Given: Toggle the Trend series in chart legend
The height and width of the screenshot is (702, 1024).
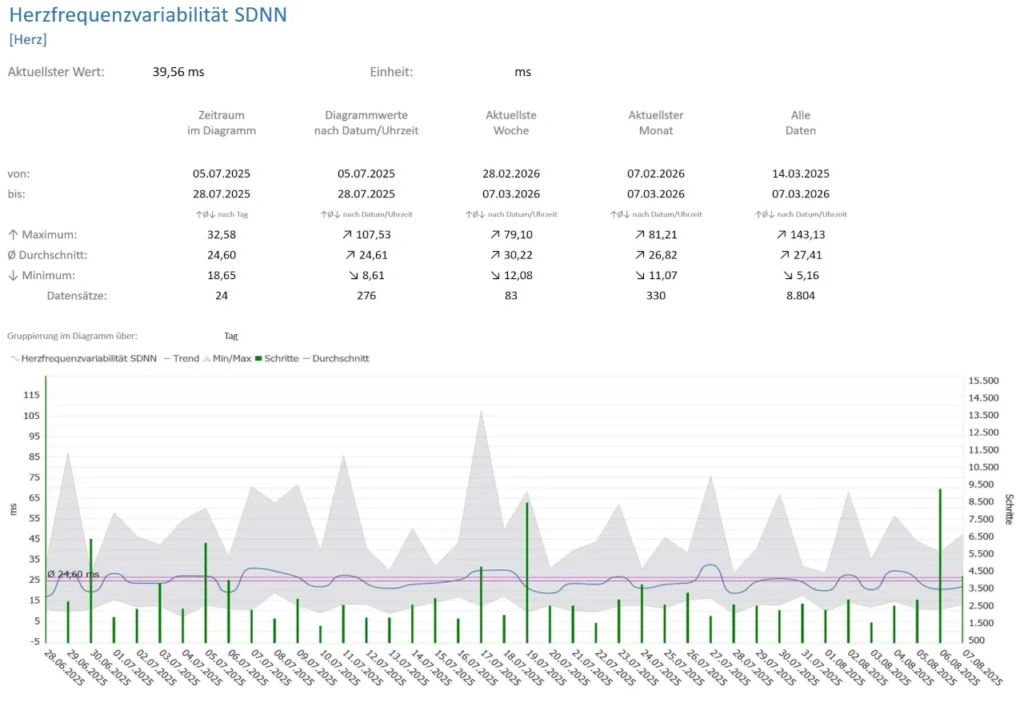Looking at the screenshot, I should pyautogui.click(x=183, y=358).
